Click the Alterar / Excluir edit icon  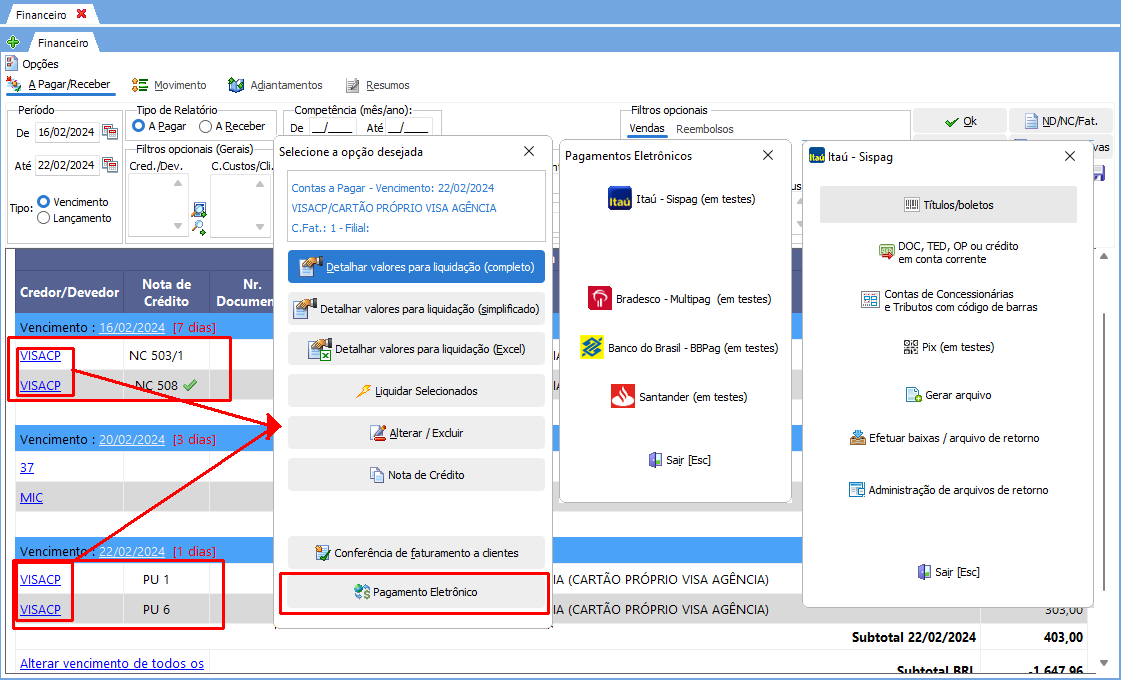click(x=377, y=433)
